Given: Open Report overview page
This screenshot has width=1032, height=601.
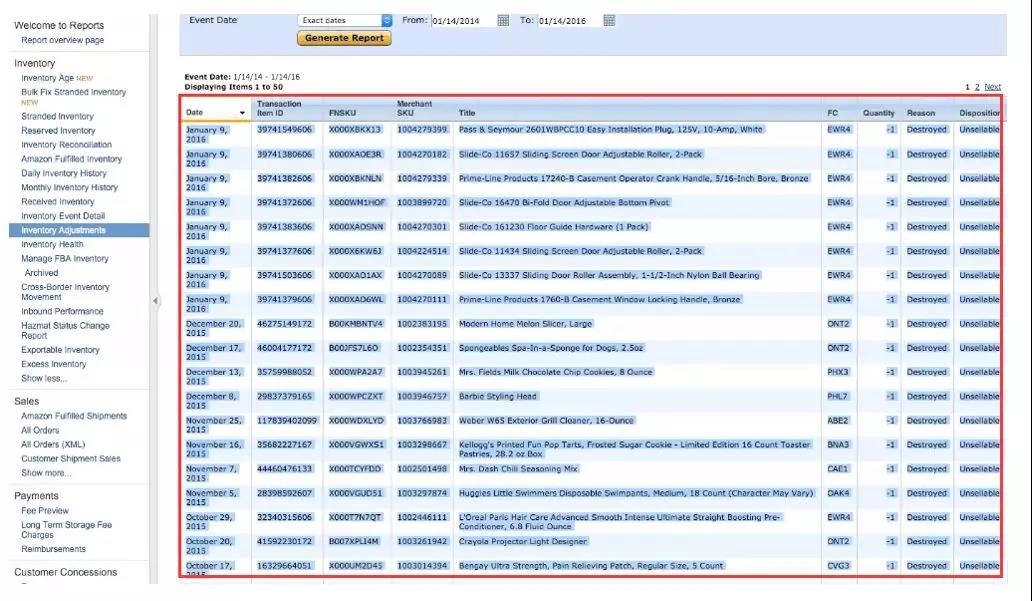Looking at the screenshot, I should 63,40.
